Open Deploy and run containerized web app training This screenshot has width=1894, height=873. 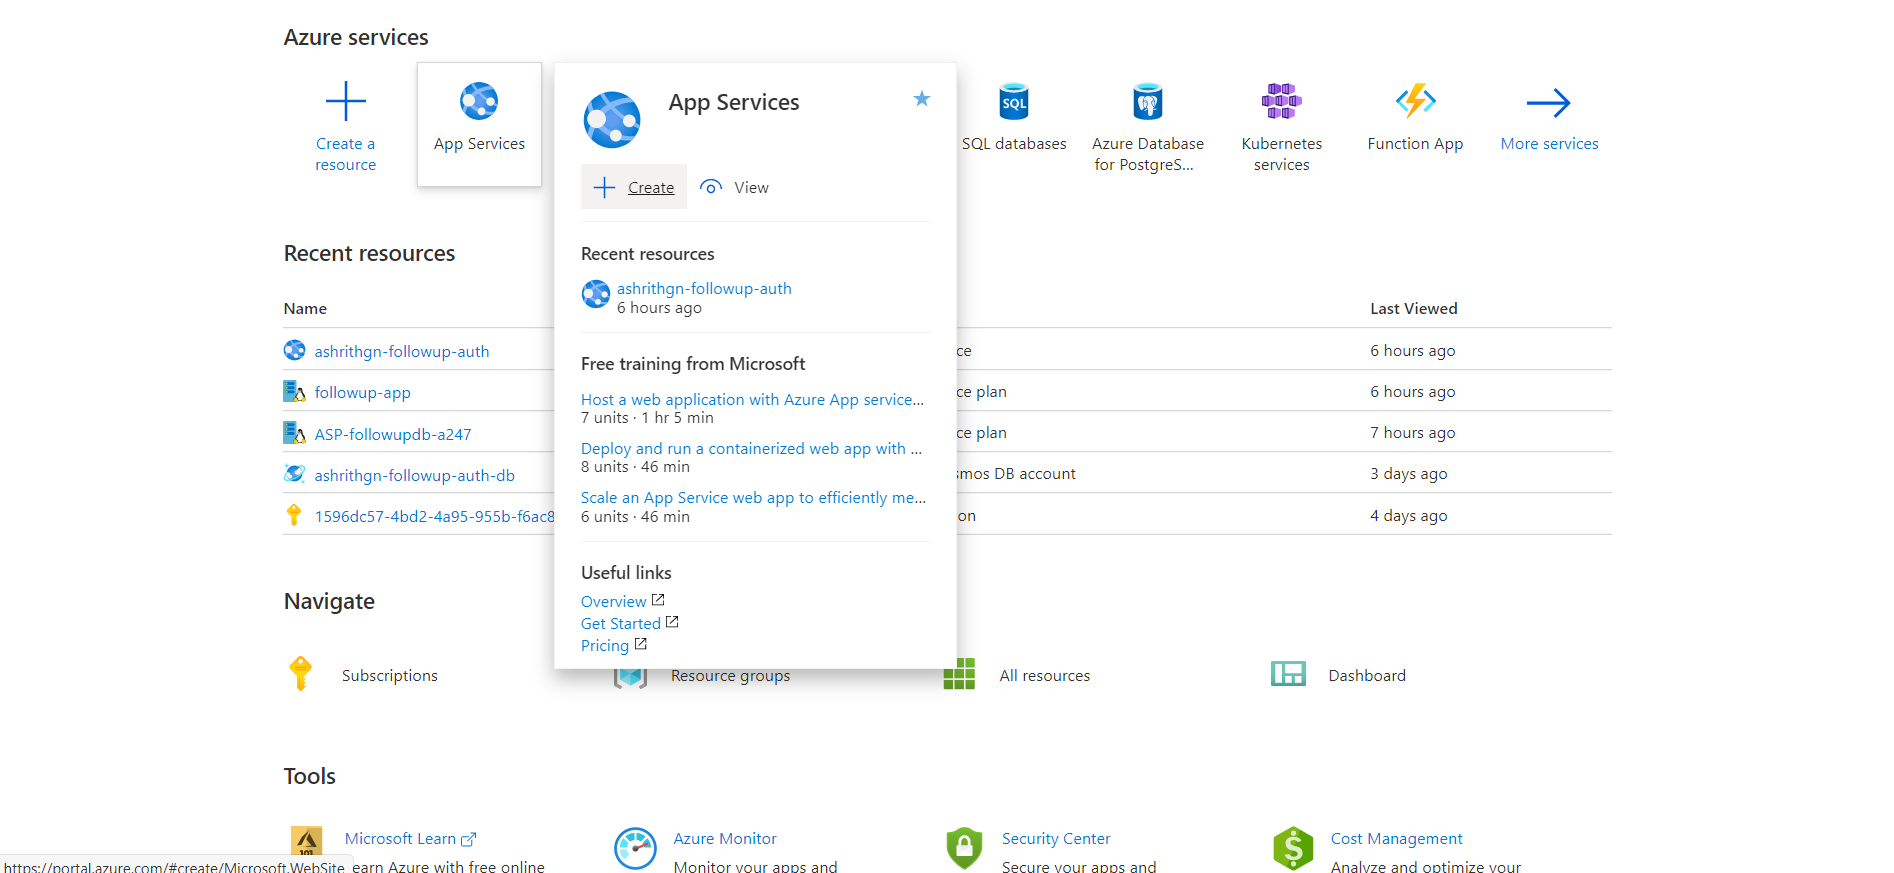tap(751, 448)
